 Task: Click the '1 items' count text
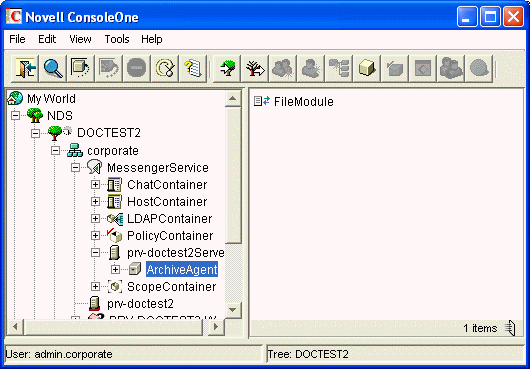click(x=480, y=328)
